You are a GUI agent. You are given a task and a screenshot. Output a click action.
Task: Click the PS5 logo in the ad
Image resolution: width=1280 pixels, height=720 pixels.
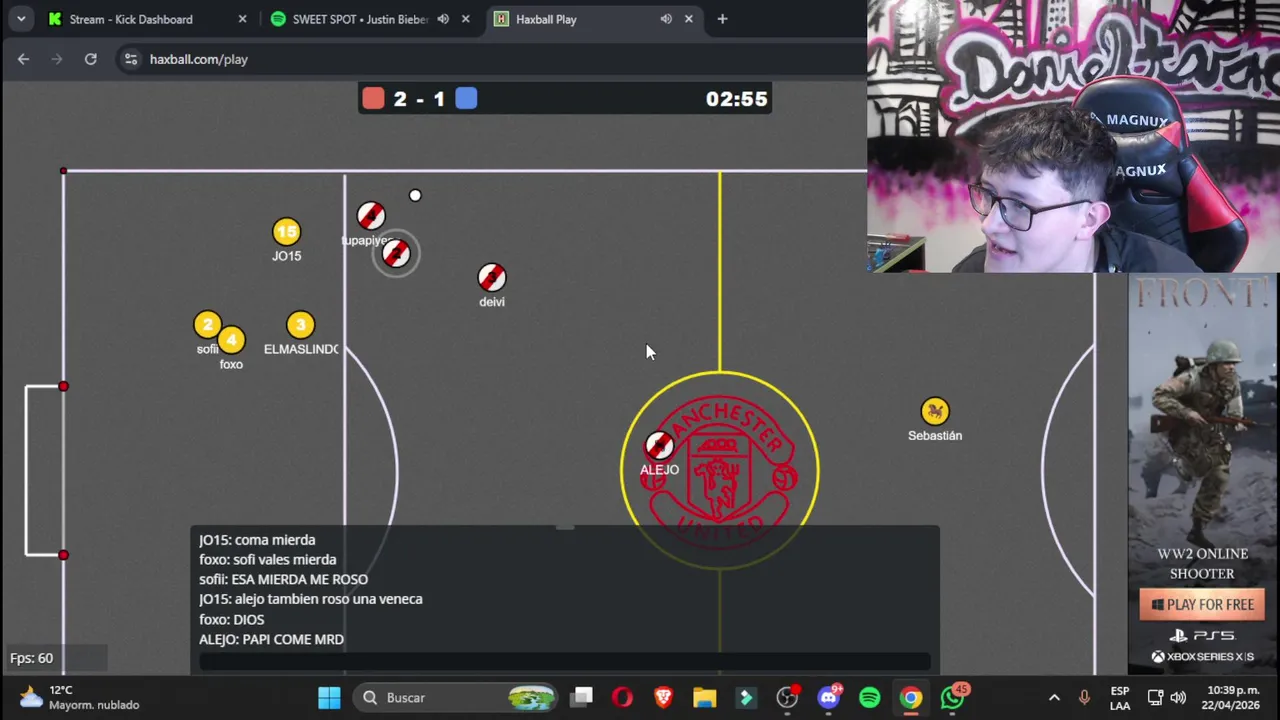point(1202,635)
